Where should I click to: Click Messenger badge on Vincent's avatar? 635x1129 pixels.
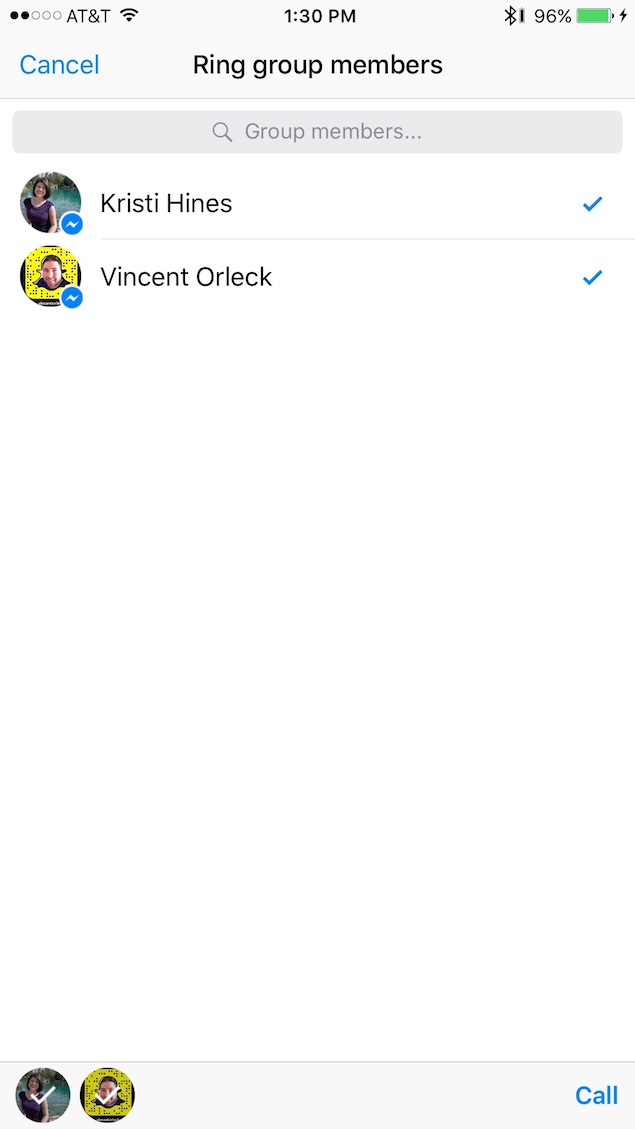(71, 298)
